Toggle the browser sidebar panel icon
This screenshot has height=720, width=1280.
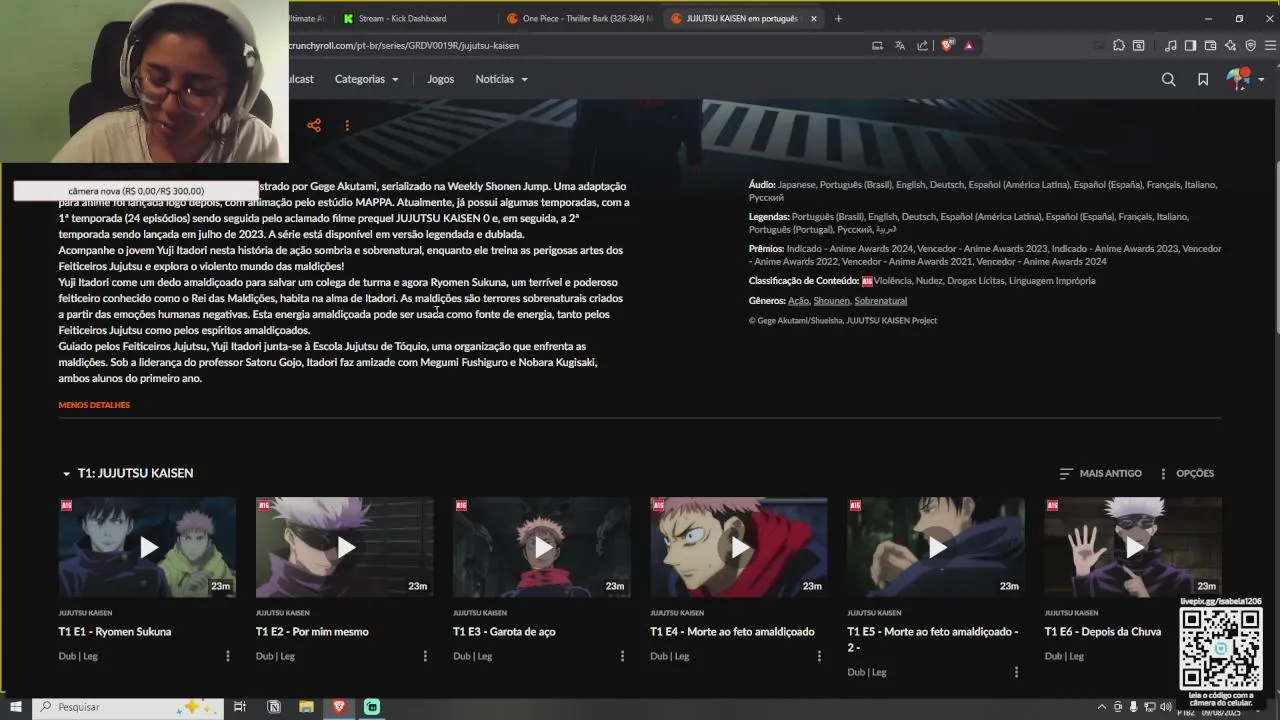[1190, 45]
